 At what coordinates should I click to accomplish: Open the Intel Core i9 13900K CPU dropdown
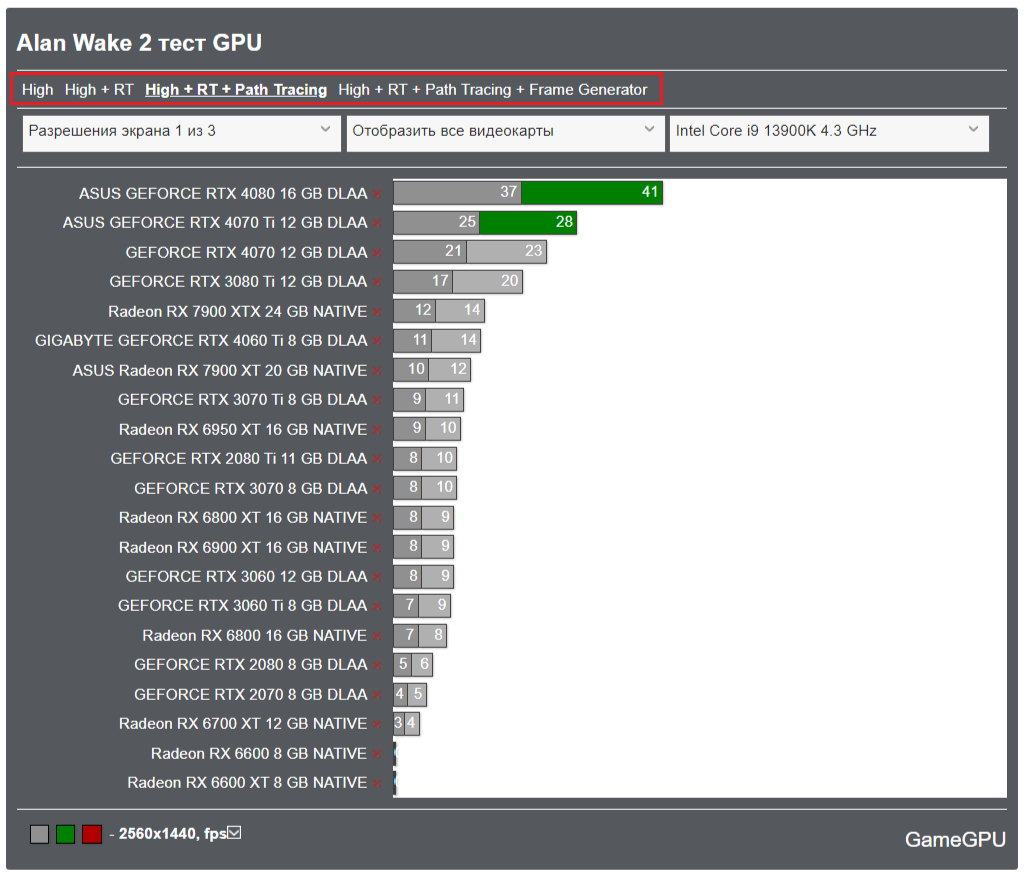click(x=829, y=133)
